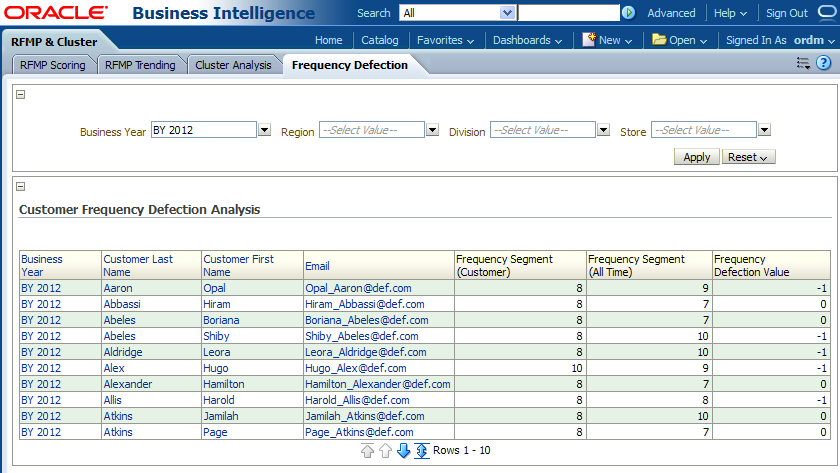The image size is (840, 473).
Task: Open the Store select value dropdown
Action: click(x=763, y=130)
